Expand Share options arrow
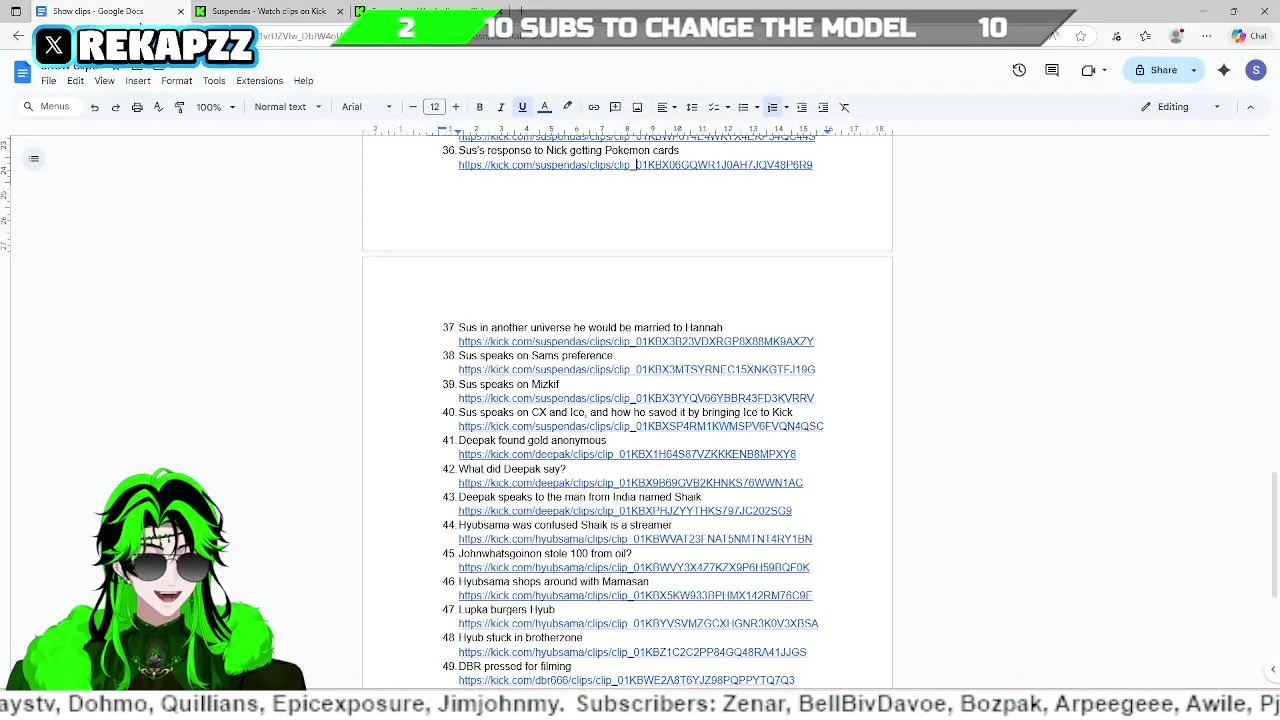Viewport: 1280px width, 720px height. 1193,70
